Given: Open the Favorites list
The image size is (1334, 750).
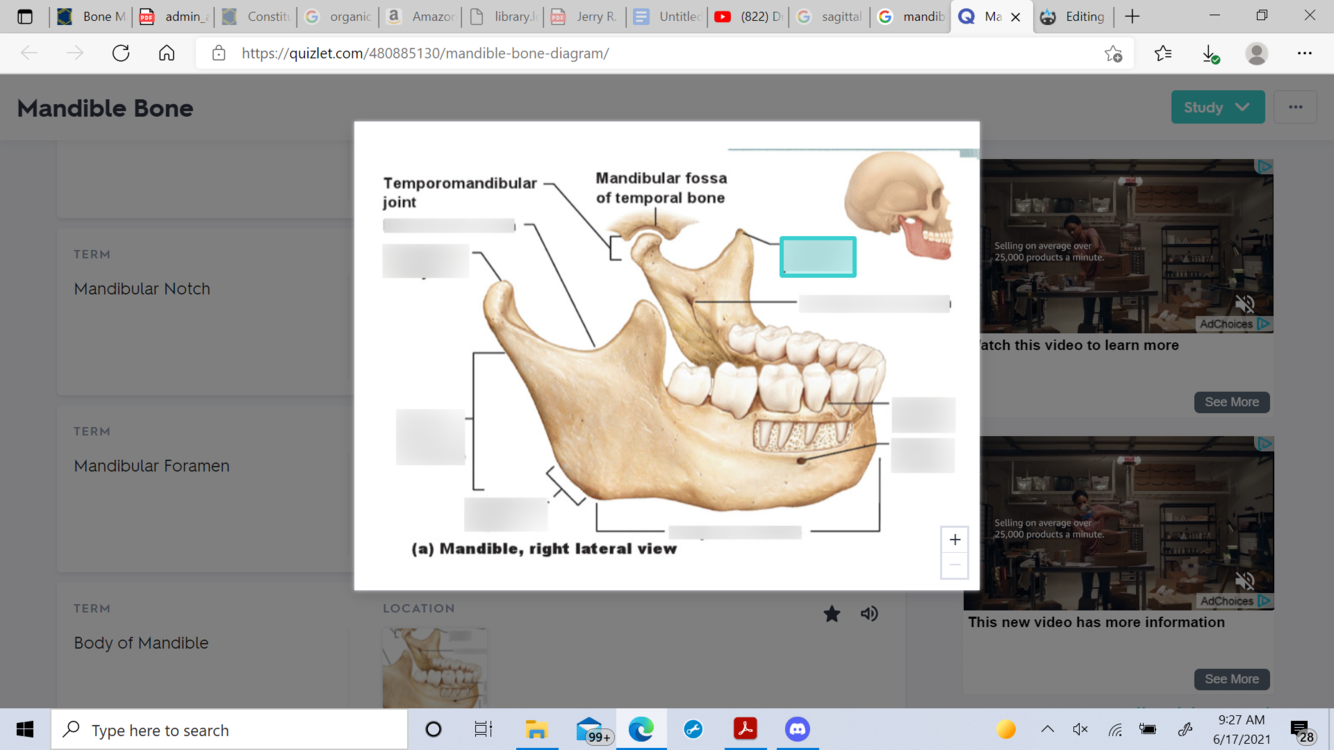Looking at the screenshot, I should 1163,53.
